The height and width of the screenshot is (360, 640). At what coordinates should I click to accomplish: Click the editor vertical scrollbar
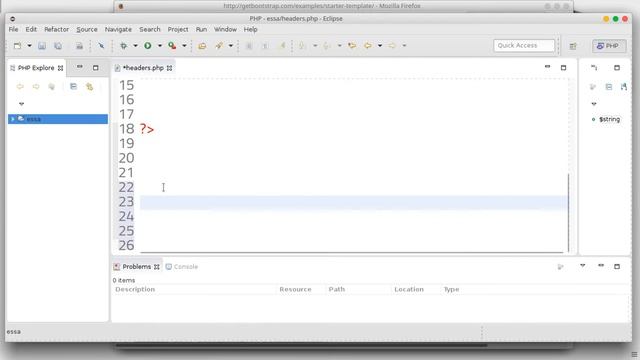[568, 212]
